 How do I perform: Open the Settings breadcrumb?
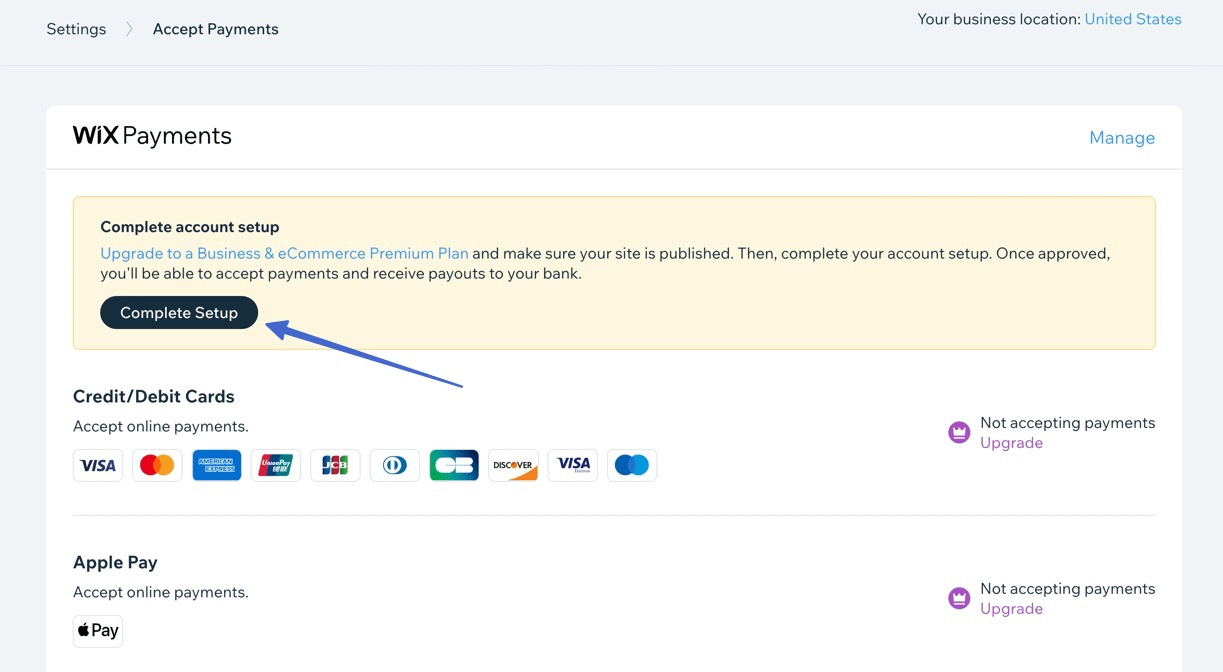[x=75, y=28]
